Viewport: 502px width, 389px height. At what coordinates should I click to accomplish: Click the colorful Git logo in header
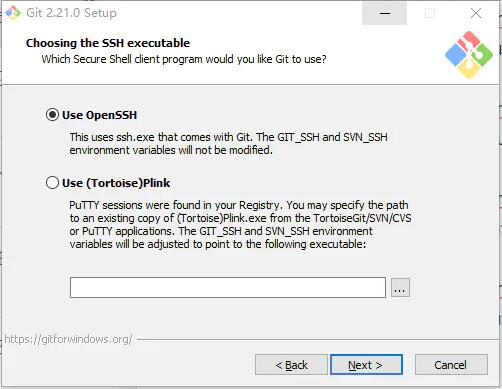click(469, 55)
